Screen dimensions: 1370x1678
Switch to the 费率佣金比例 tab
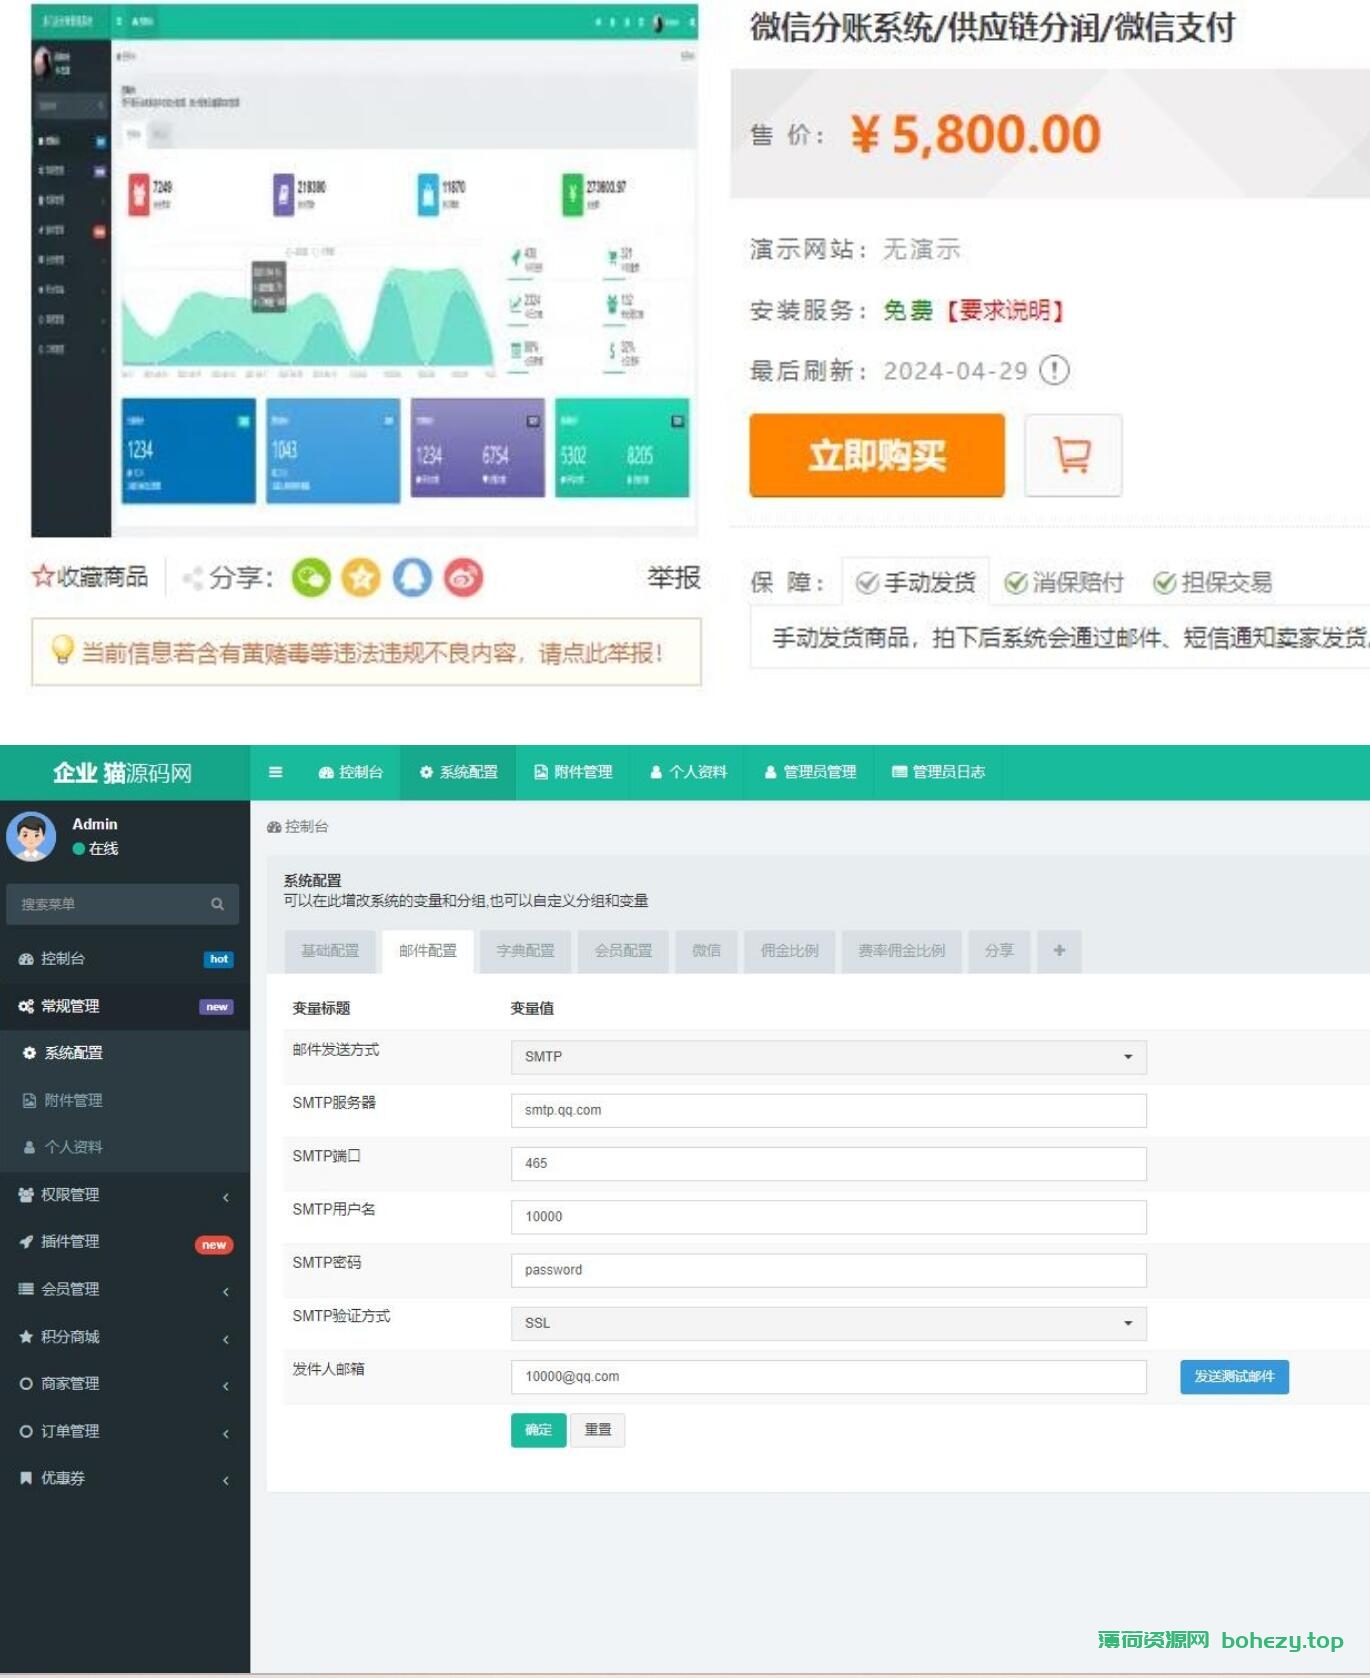[x=901, y=950]
